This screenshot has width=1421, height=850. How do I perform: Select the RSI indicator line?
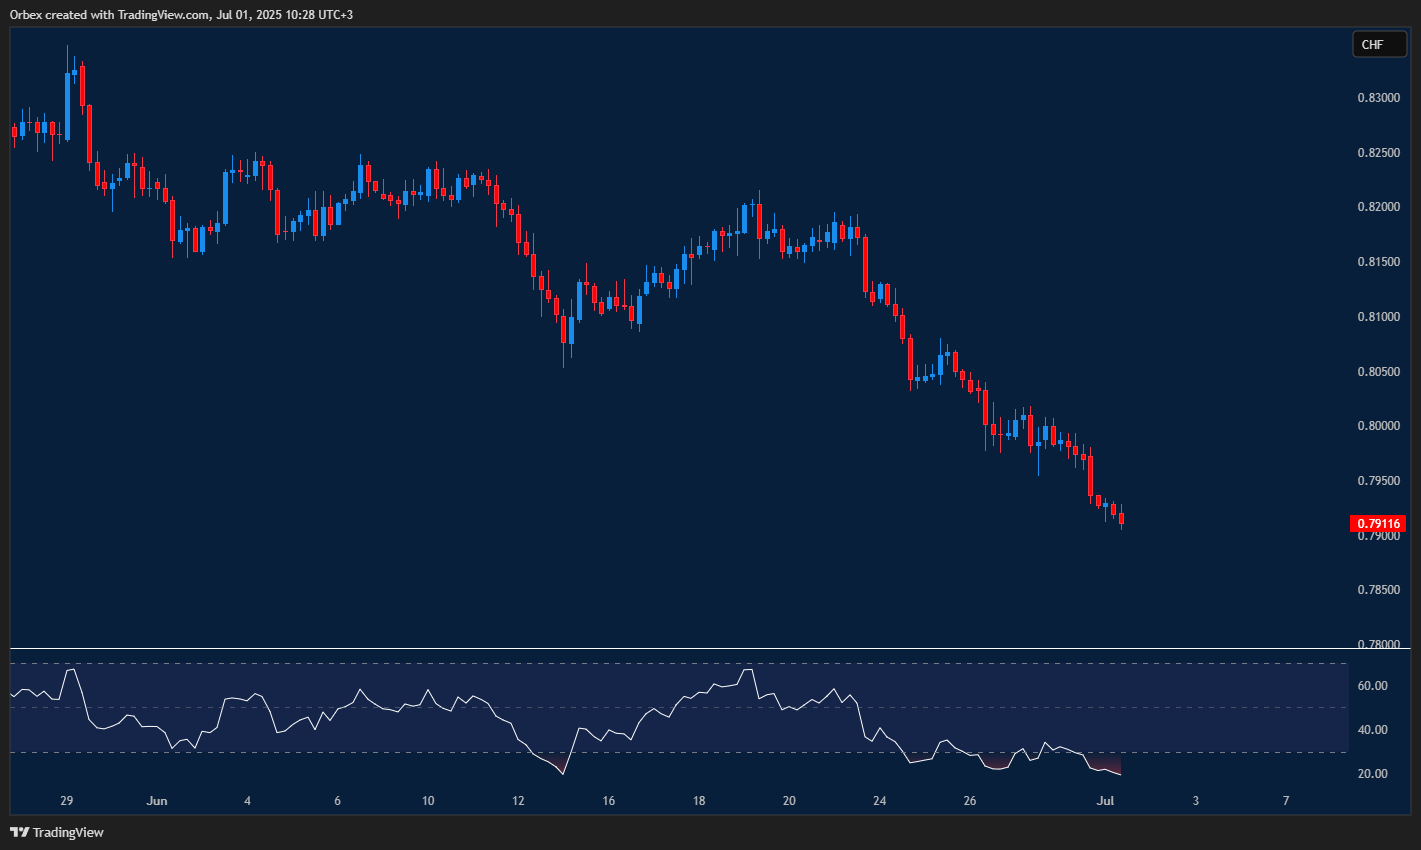[749, 671]
